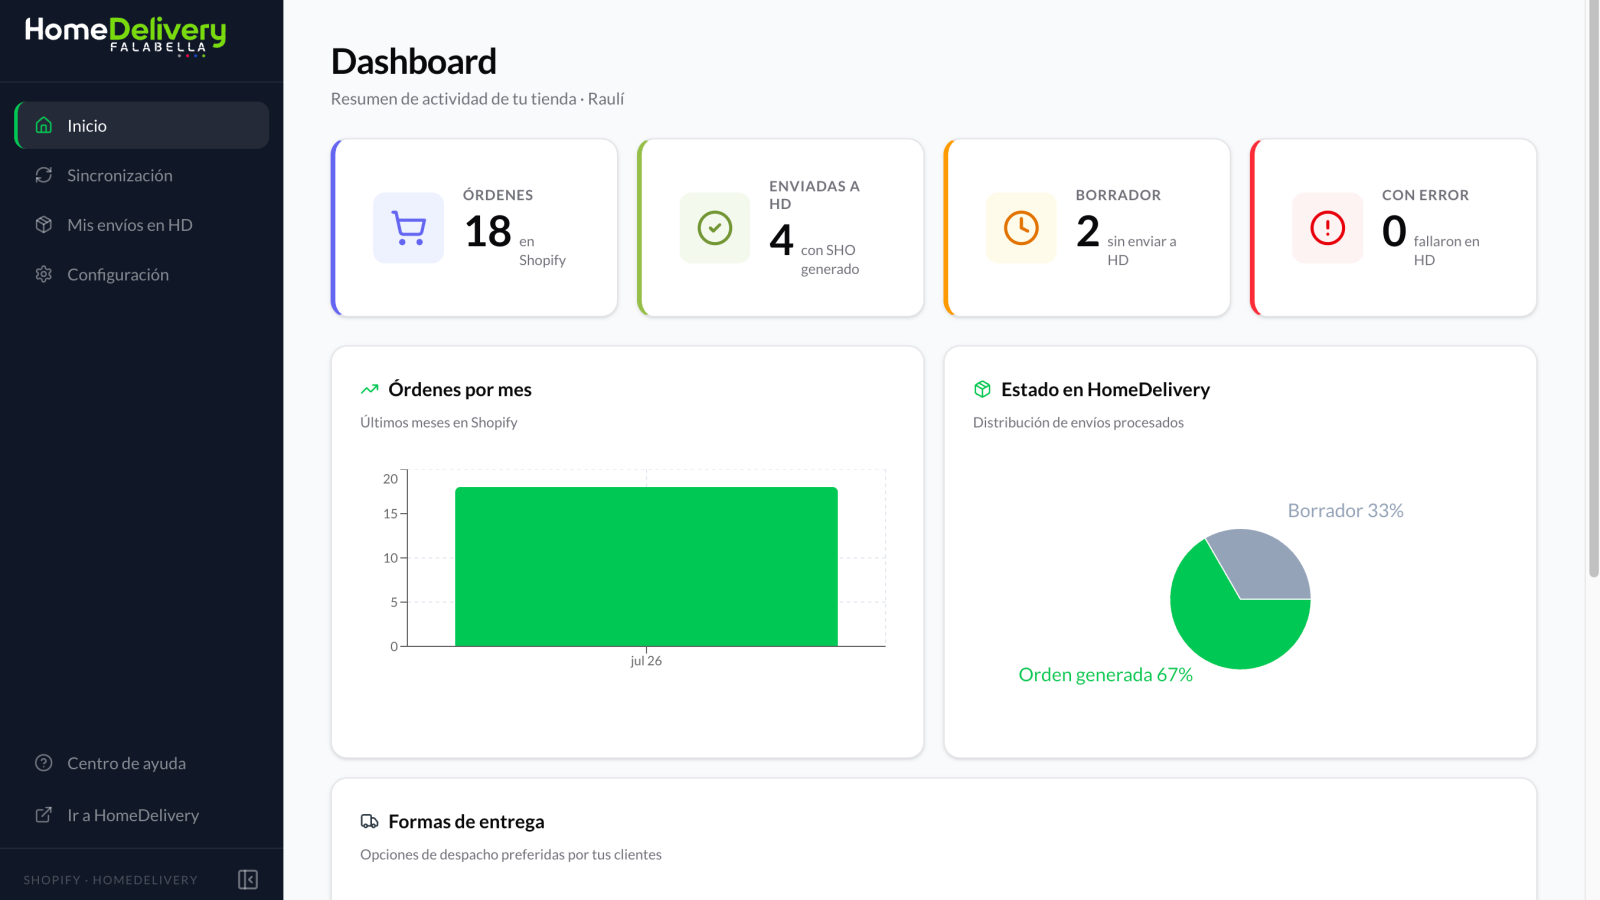This screenshot has width=1600, height=900.
Task: Click the green jul 26 bar in chart
Action: [x=646, y=566]
